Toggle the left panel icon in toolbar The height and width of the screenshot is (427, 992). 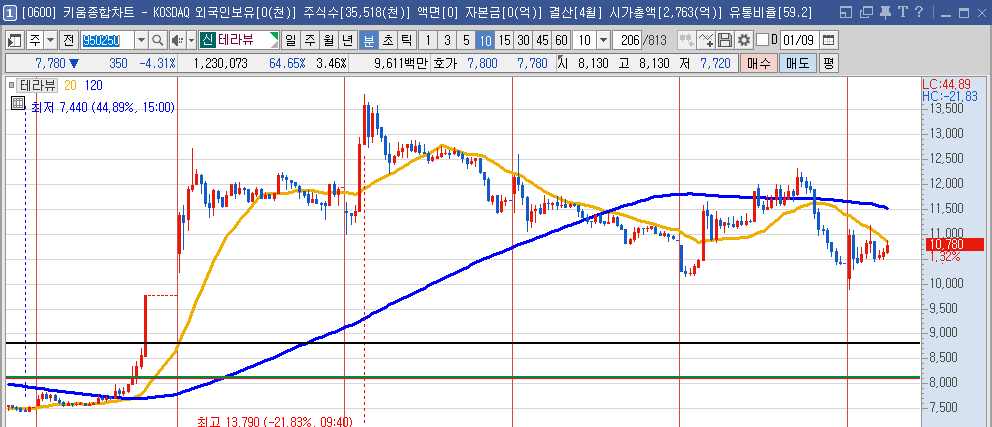15,40
